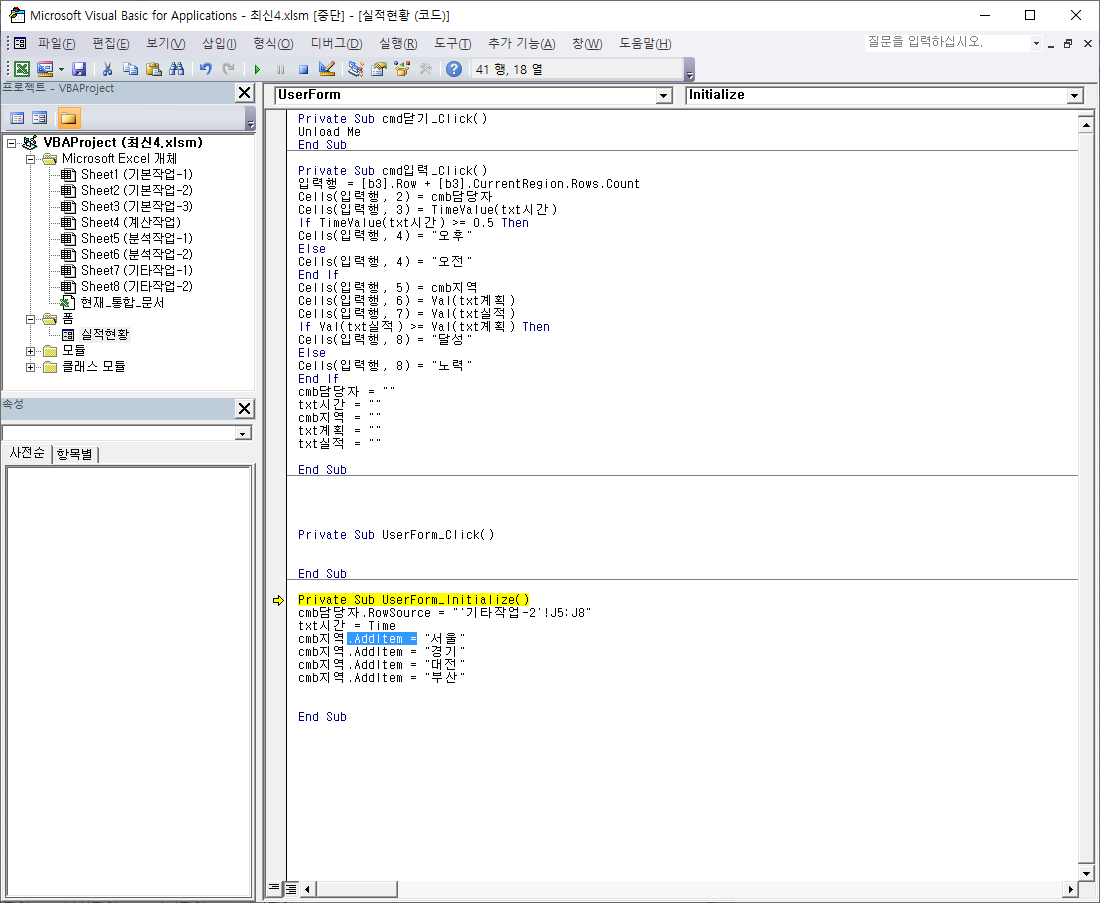Expand the 모듈 folder in project tree
This screenshot has height=903, width=1100.
coord(32,351)
